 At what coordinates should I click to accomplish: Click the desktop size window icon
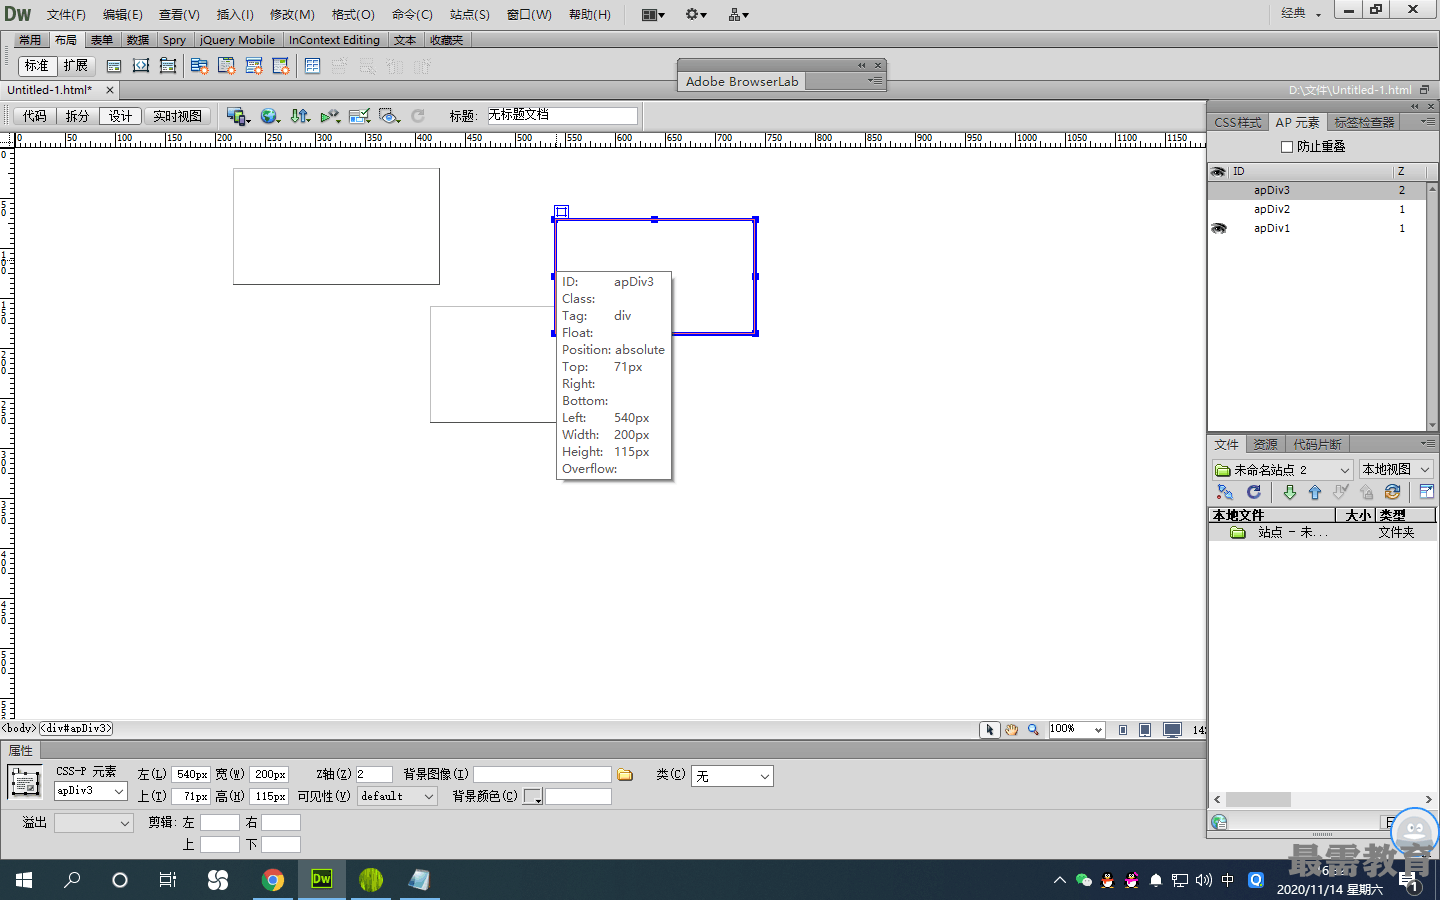[1173, 730]
